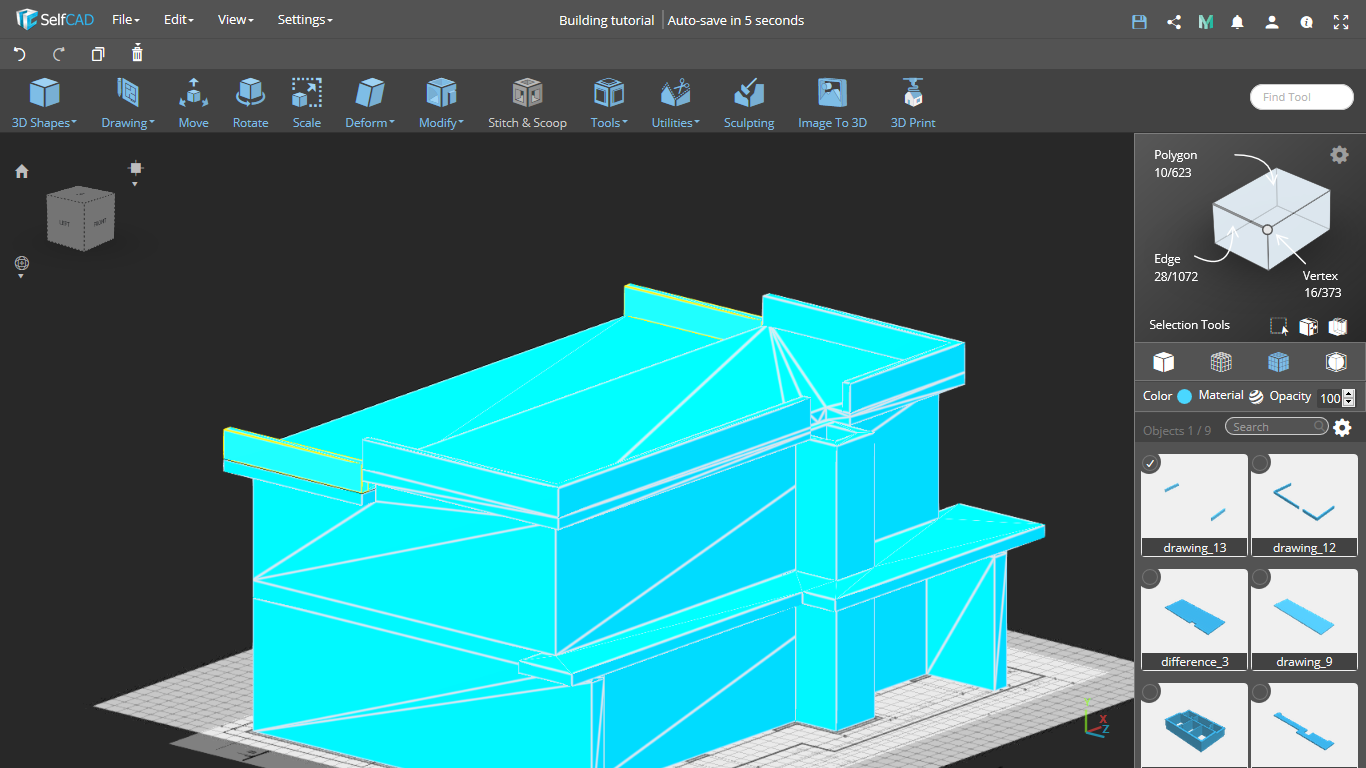Toggle the second Selection Tools cube icon

coord(1308,326)
